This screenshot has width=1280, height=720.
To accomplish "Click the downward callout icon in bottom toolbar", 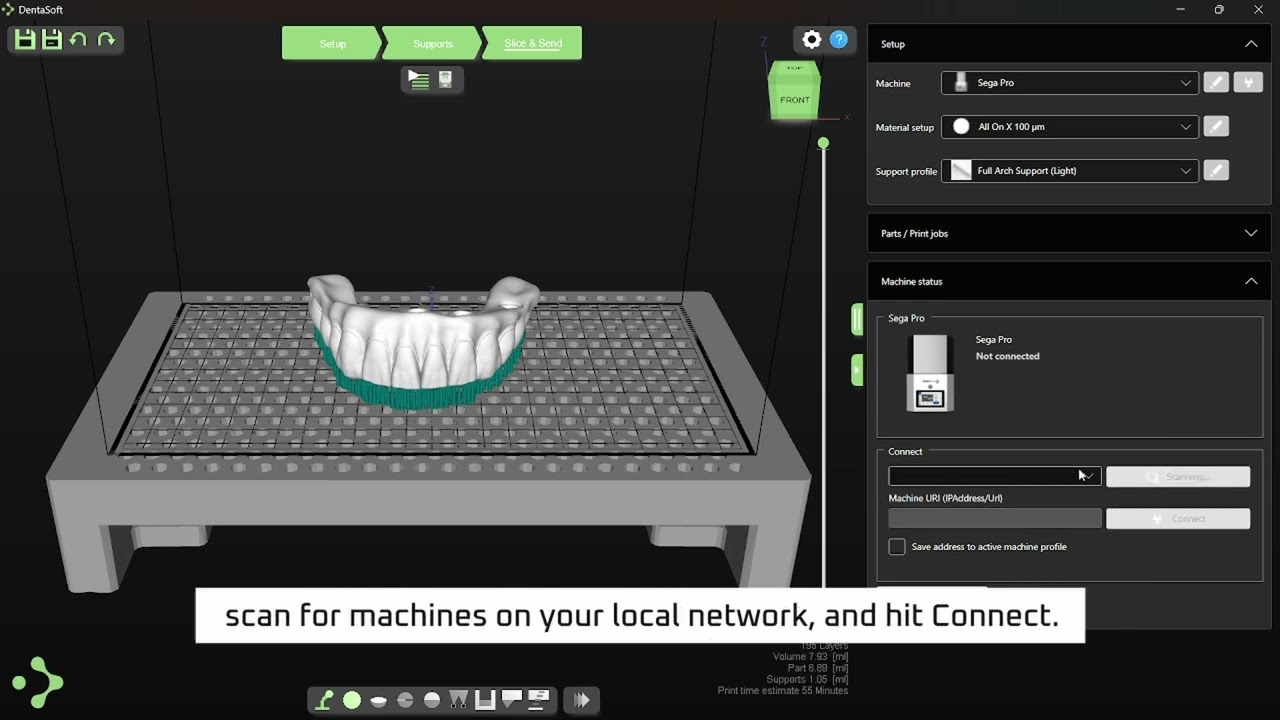I will coord(512,699).
